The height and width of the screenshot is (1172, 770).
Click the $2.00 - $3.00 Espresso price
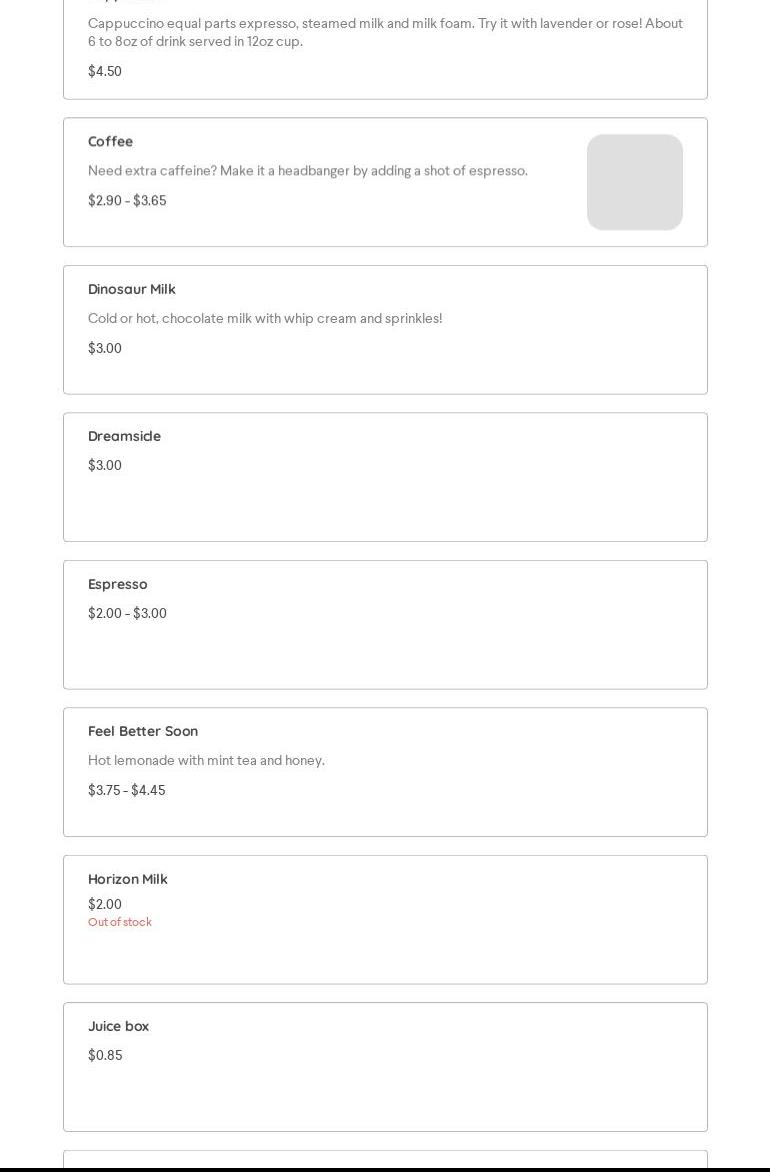(127, 613)
